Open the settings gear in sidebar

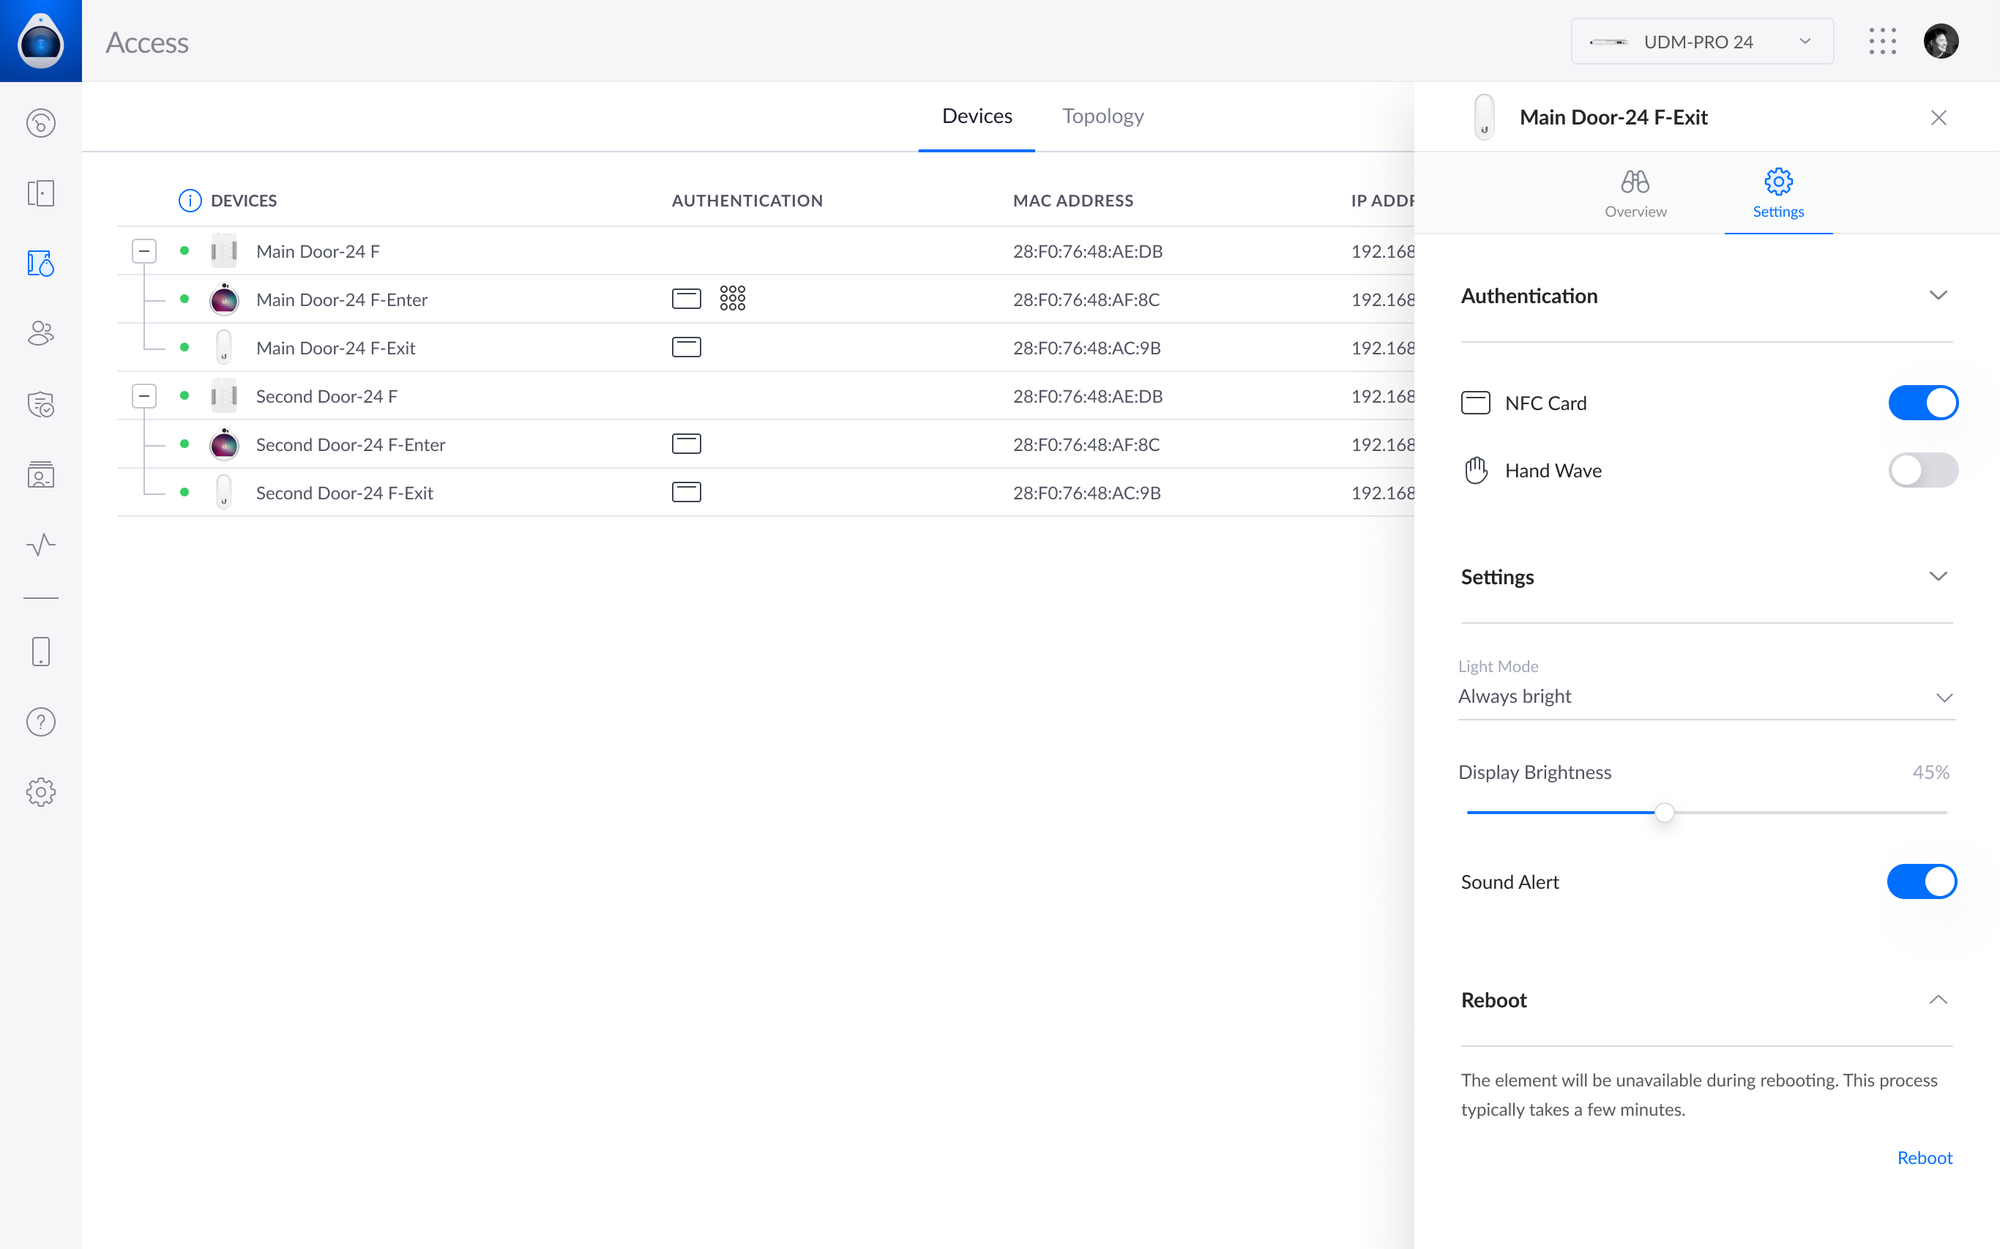click(41, 792)
